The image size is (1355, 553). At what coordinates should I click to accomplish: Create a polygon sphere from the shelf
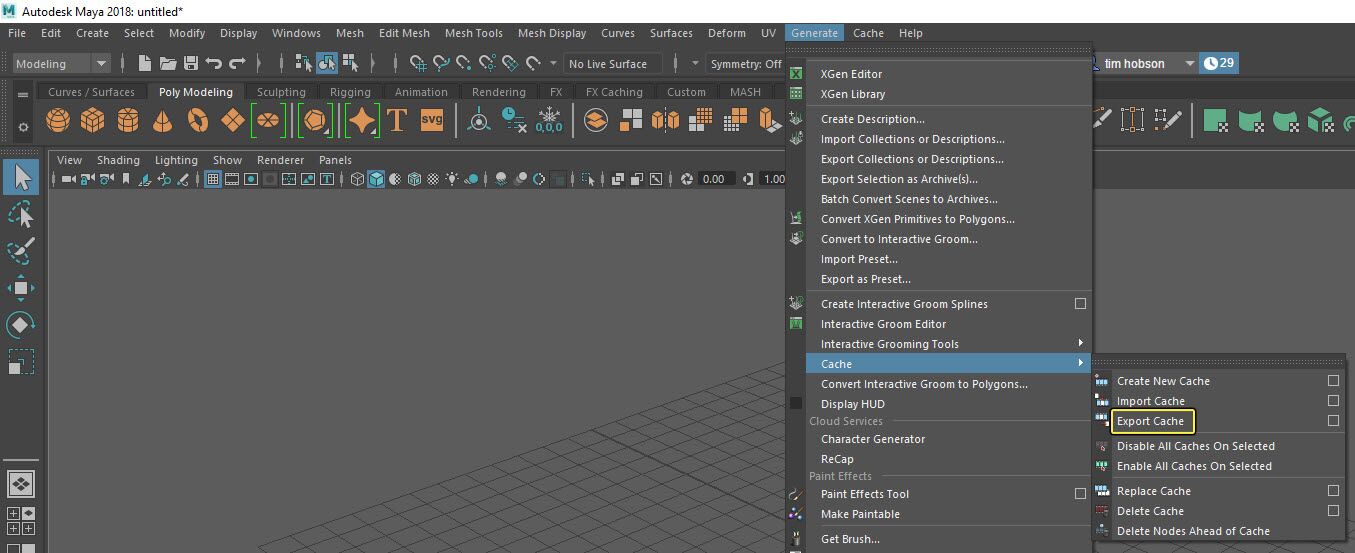coord(59,121)
